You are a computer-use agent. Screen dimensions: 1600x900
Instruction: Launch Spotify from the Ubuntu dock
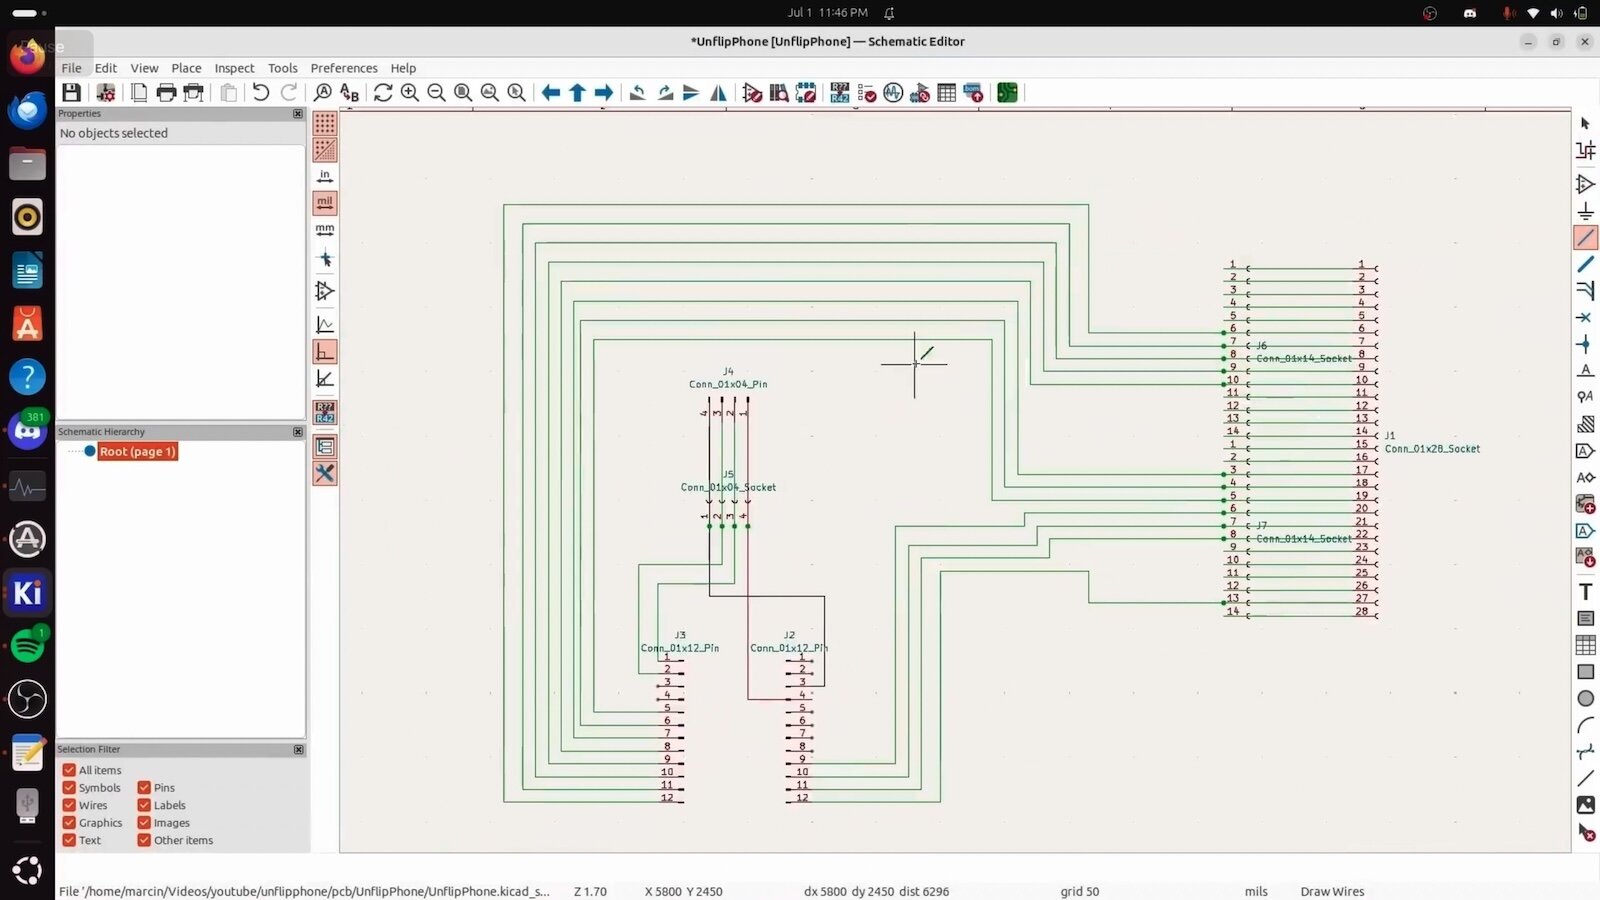(x=27, y=646)
